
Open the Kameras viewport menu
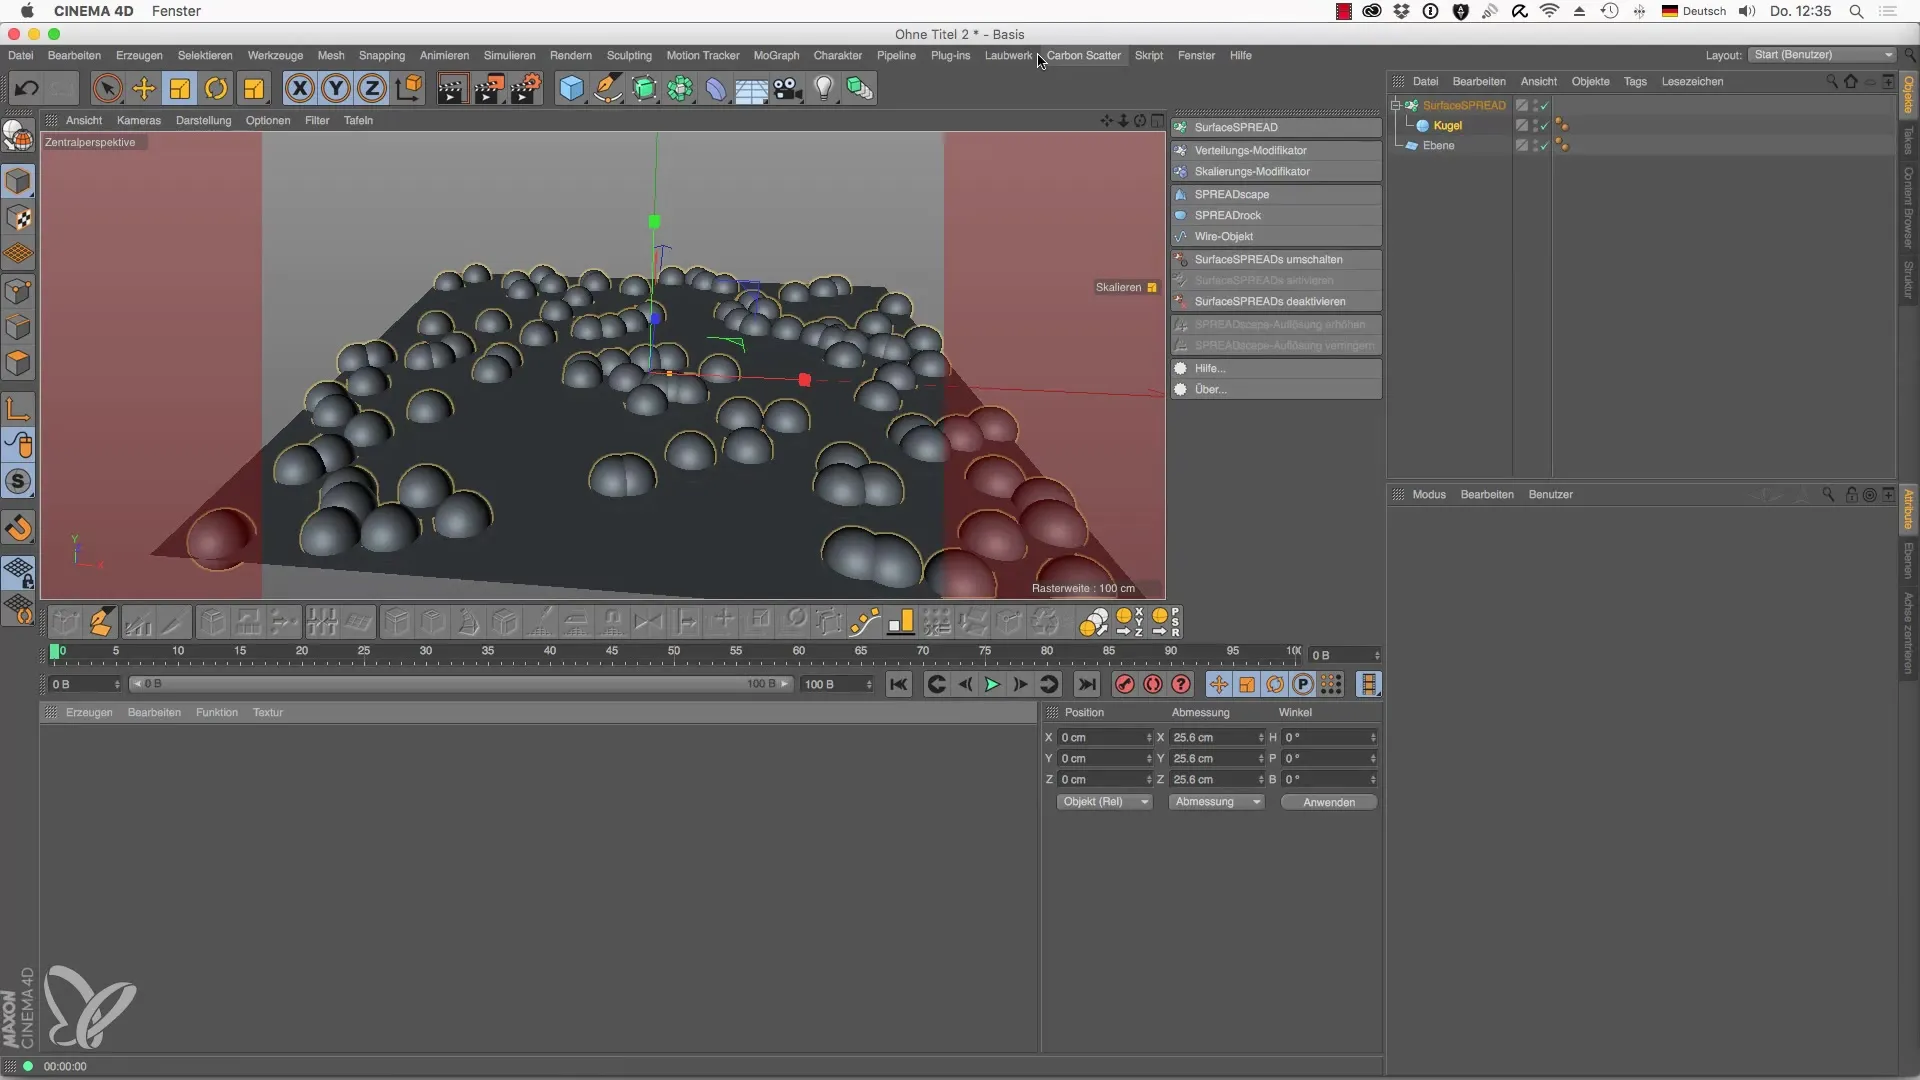coord(139,120)
